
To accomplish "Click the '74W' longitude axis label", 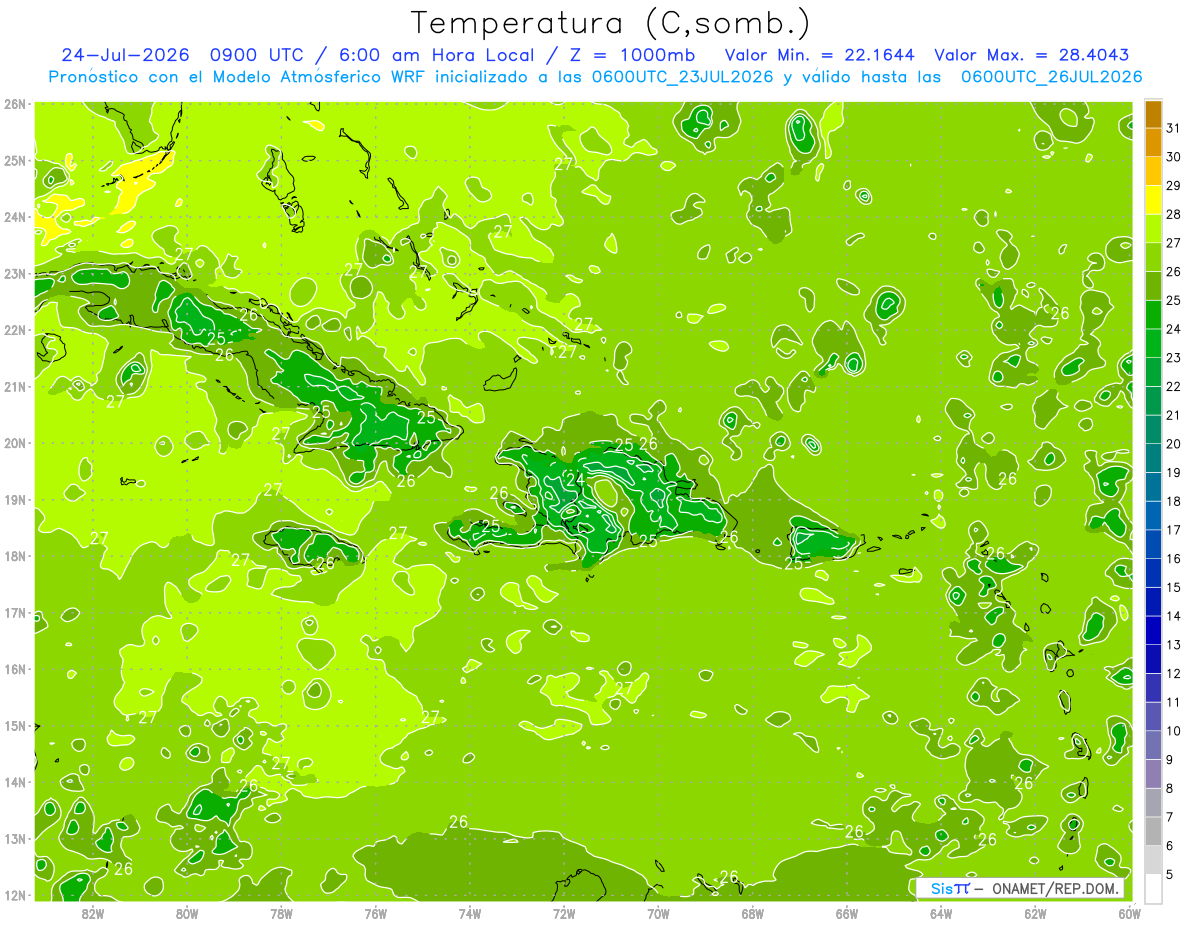I will 469,913.
